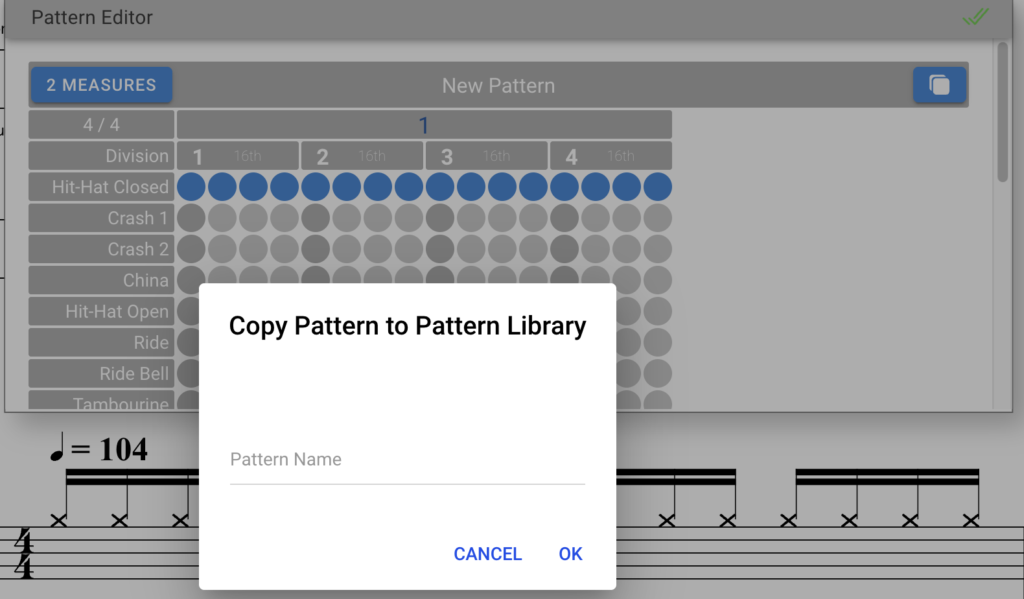Click the copy pattern icon button
Viewport: 1024px width, 599px height.
(939, 85)
